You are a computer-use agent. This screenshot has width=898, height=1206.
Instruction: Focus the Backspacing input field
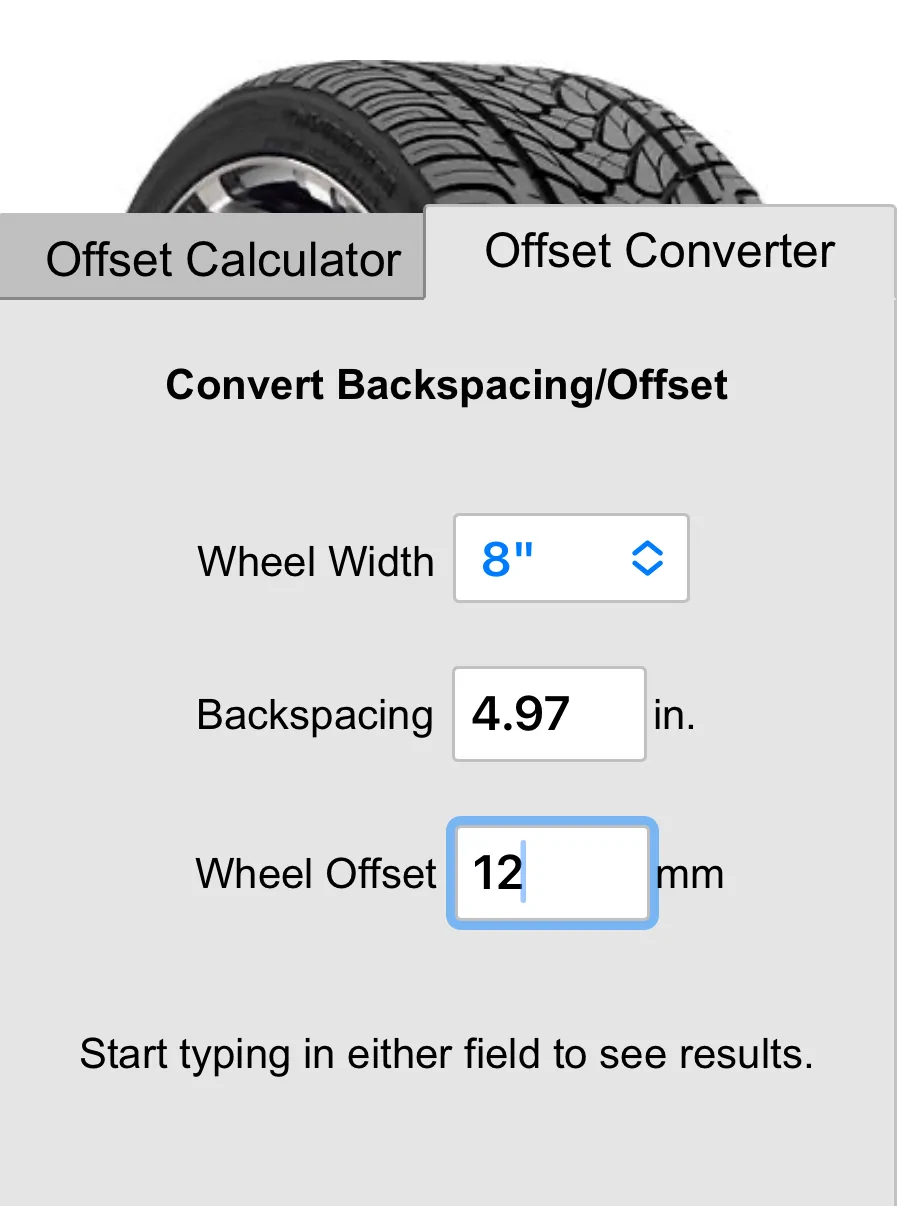pyautogui.click(x=549, y=714)
